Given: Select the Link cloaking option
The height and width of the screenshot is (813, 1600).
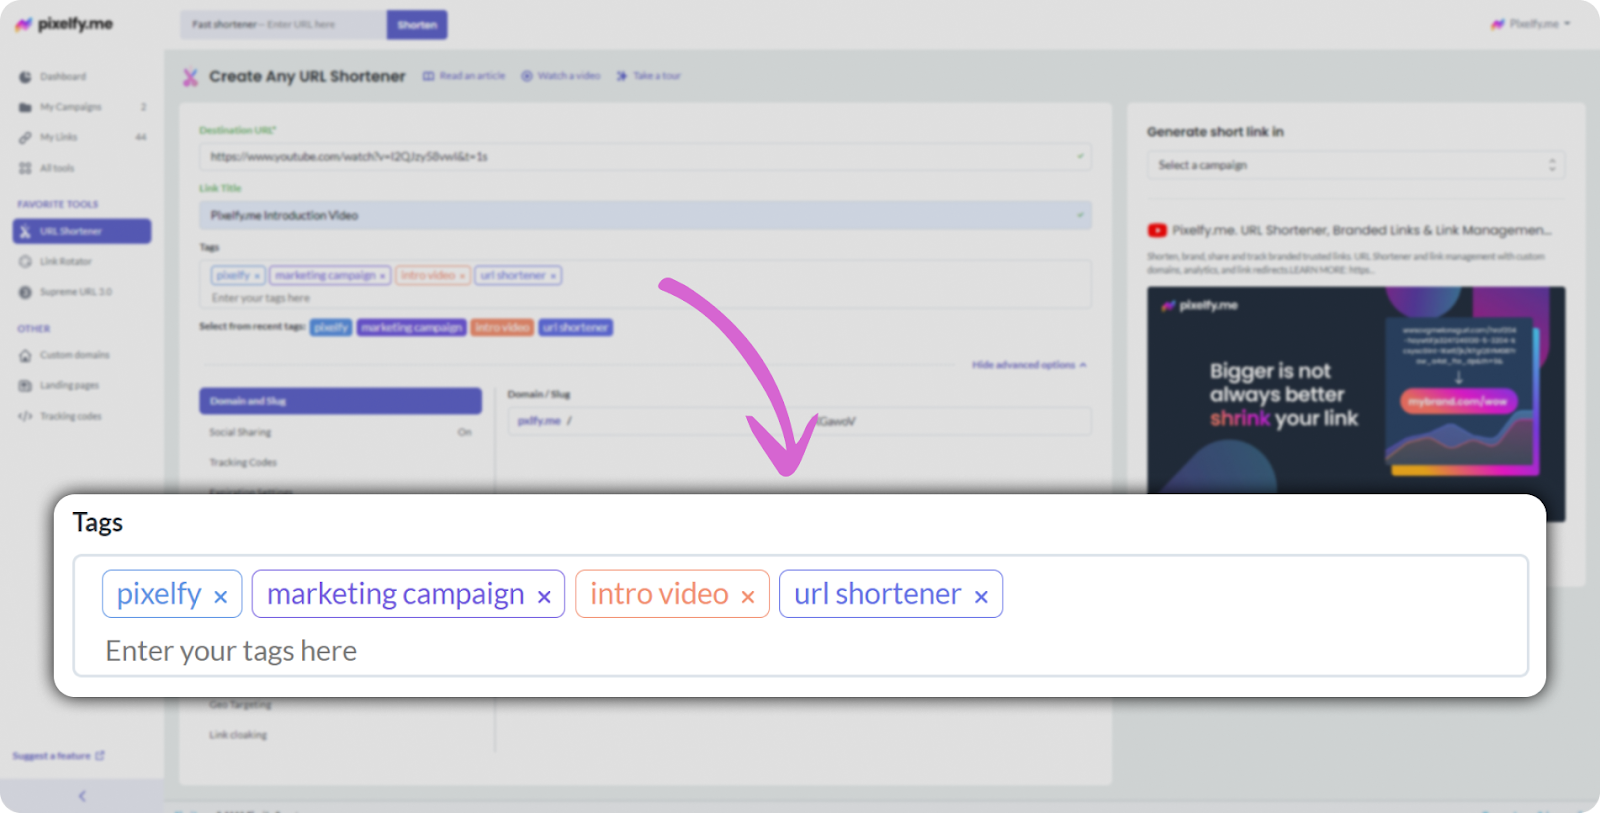Looking at the screenshot, I should click(238, 735).
